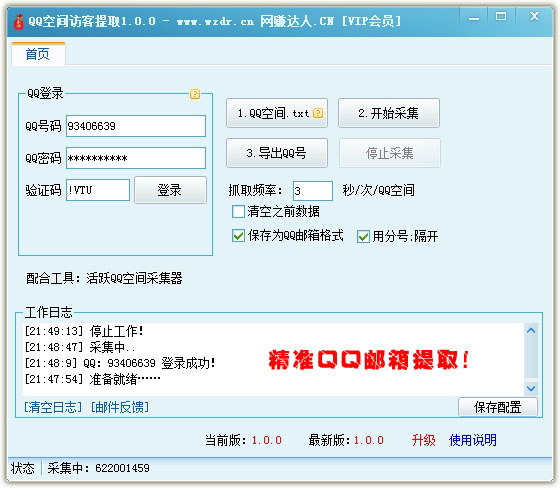
Task: Click the log scrollbar up arrow
Action: point(531,330)
